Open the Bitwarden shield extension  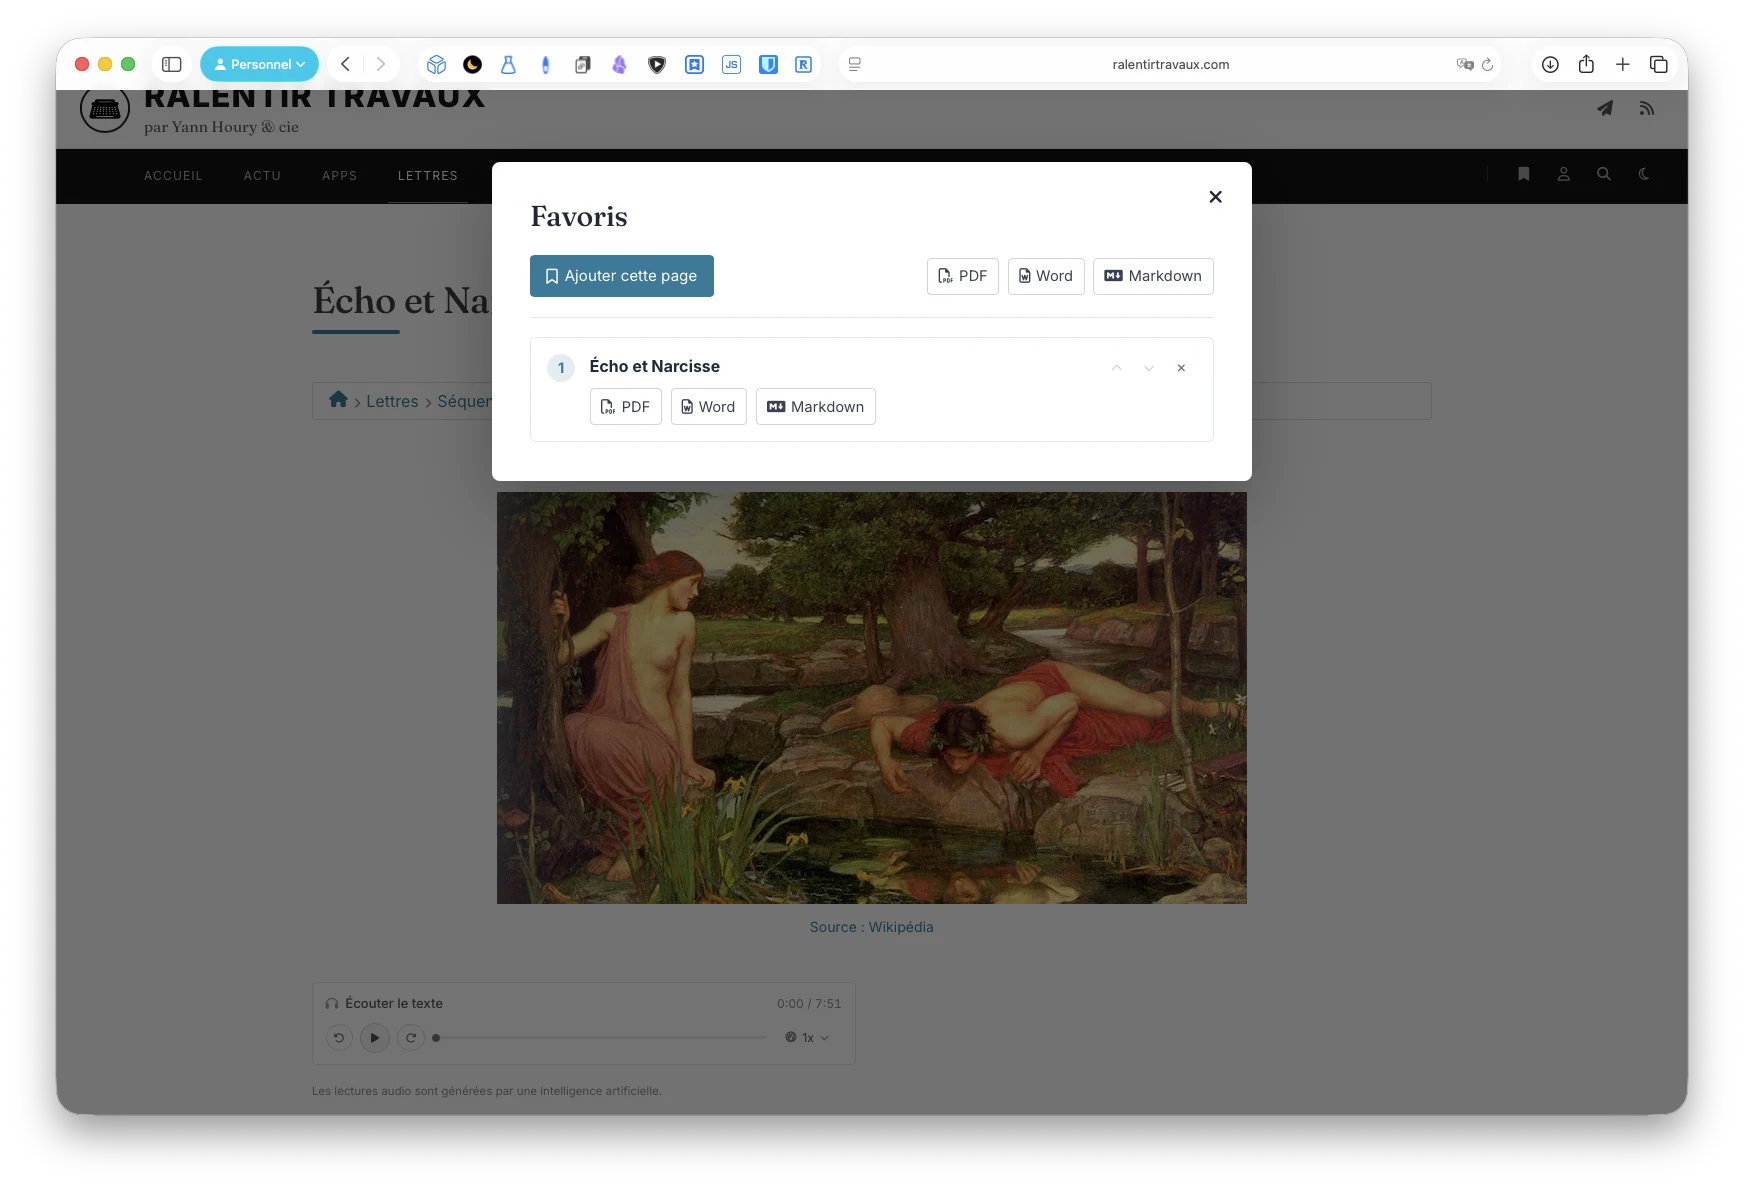[768, 64]
